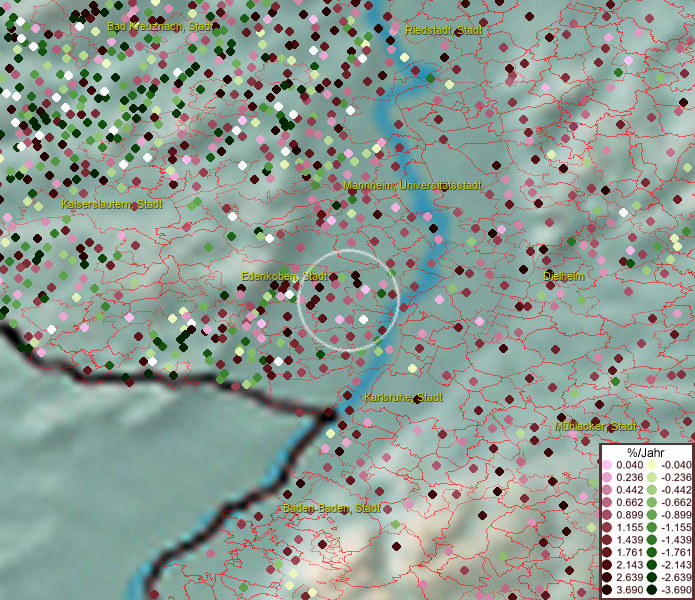Click the legend value text 0.899

[629, 515]
